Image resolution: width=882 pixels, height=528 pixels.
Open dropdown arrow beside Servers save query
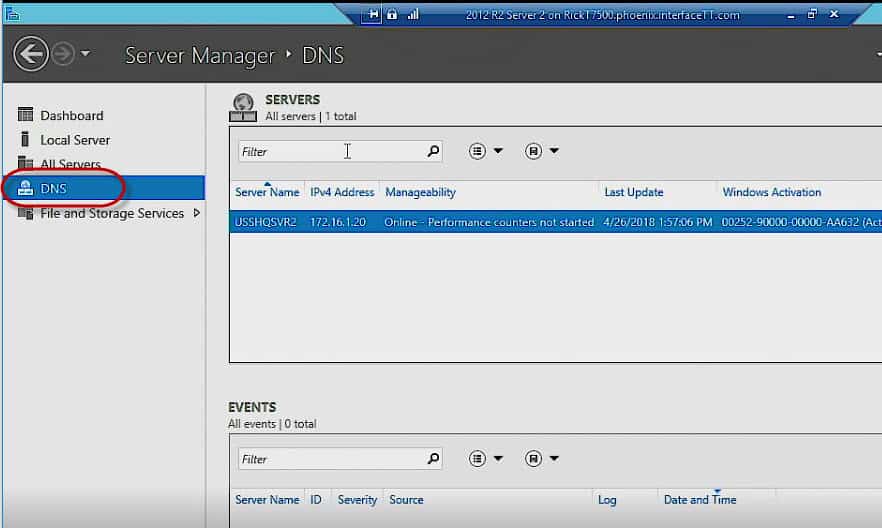[x=554, y=151]
